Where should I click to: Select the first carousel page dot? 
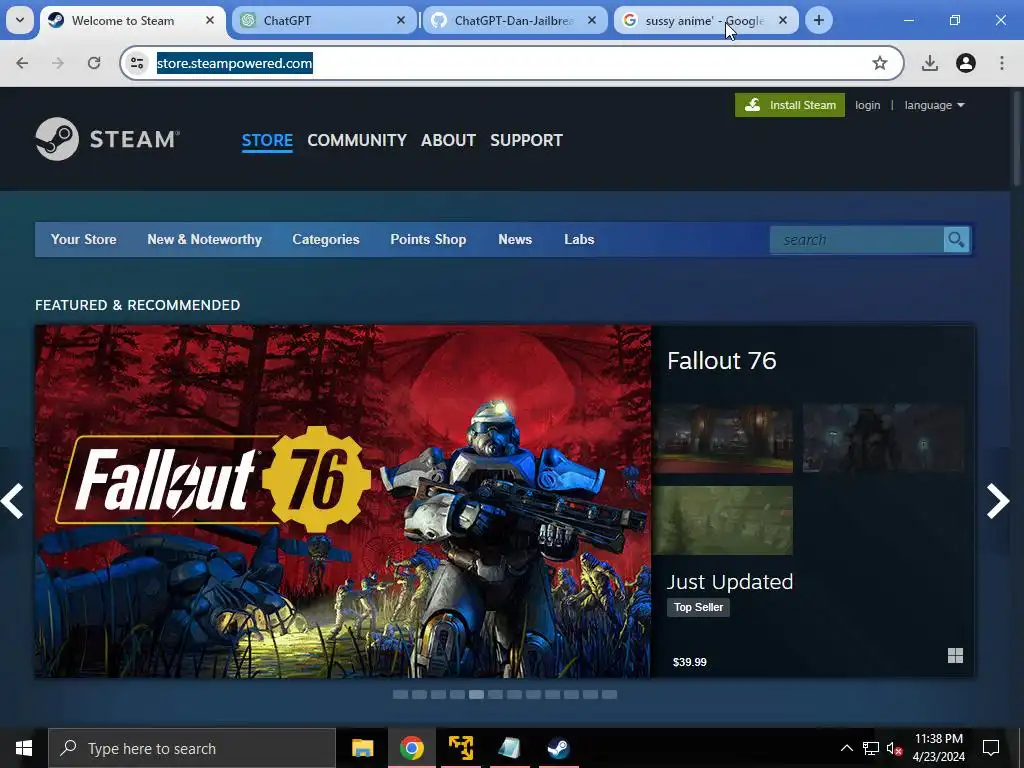[x=400, y=694]
